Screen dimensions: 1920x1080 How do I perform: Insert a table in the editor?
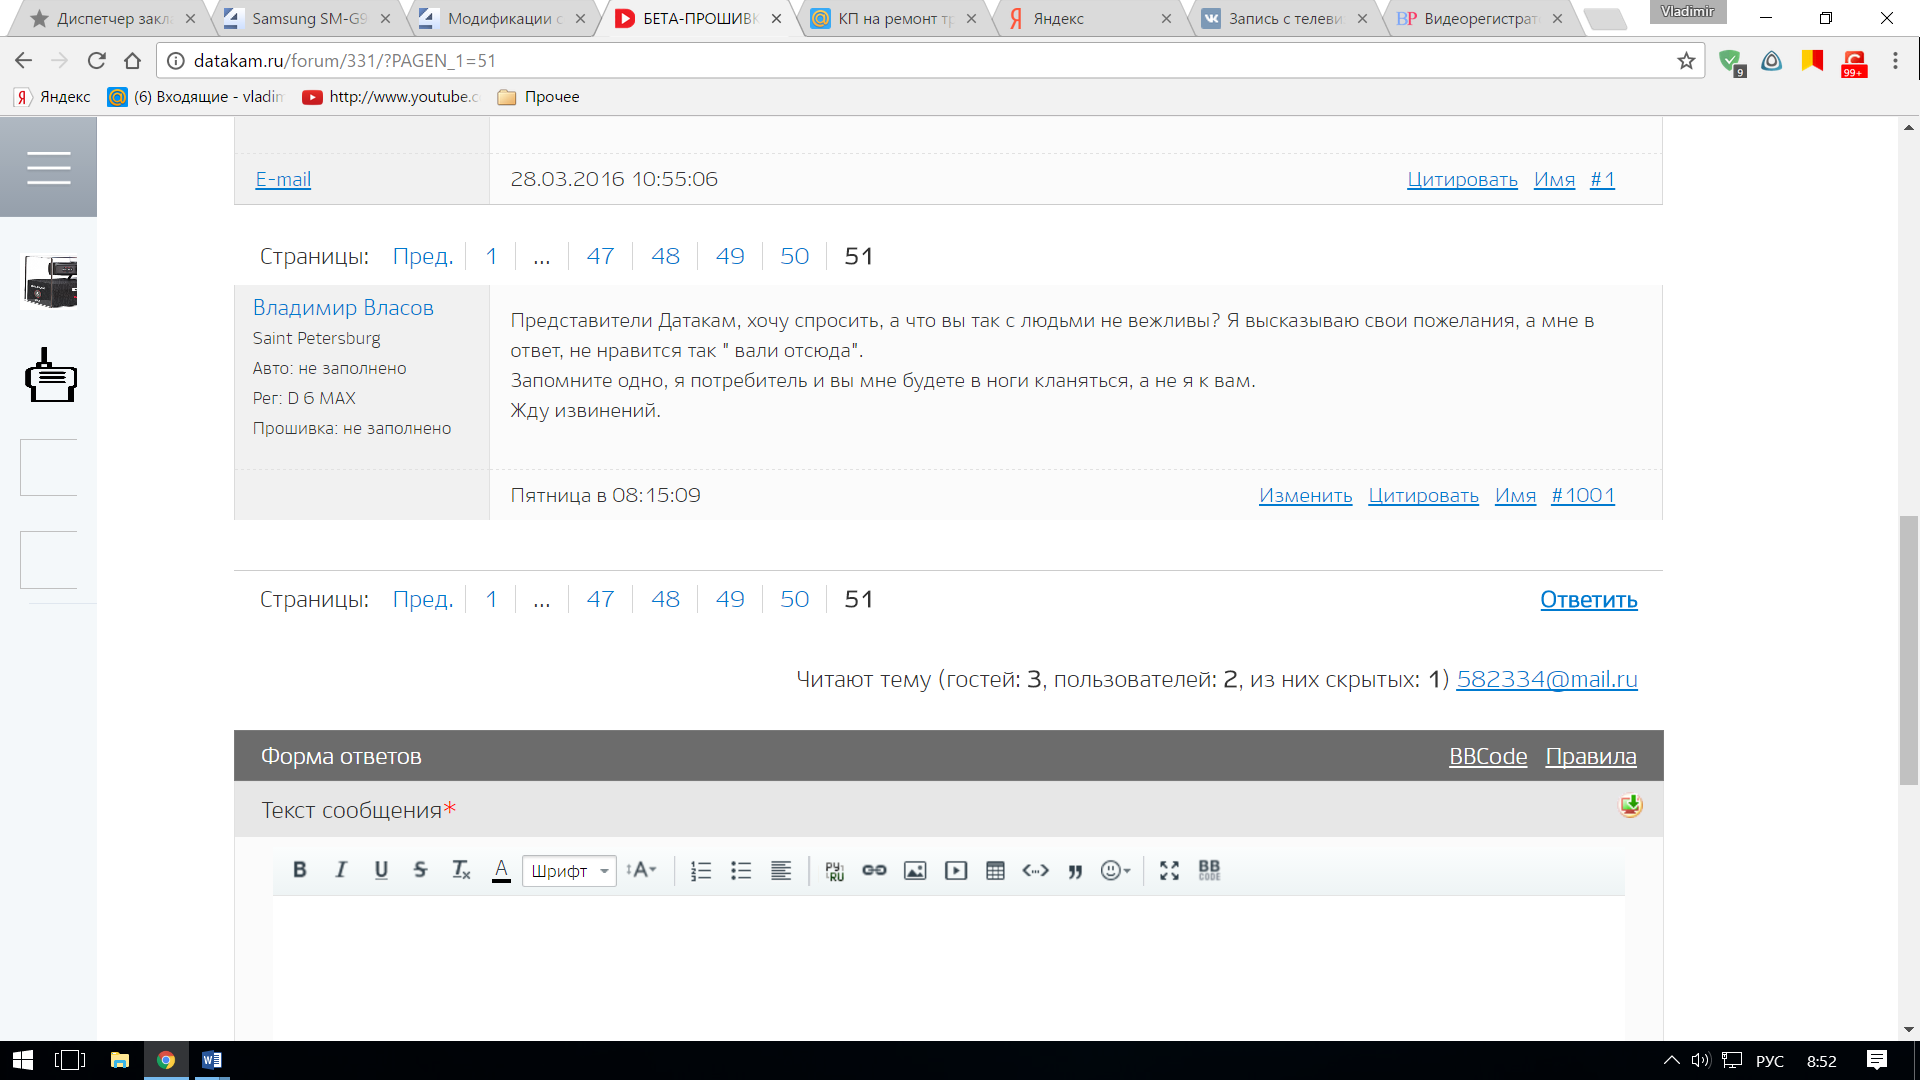(x=995, y=870)
